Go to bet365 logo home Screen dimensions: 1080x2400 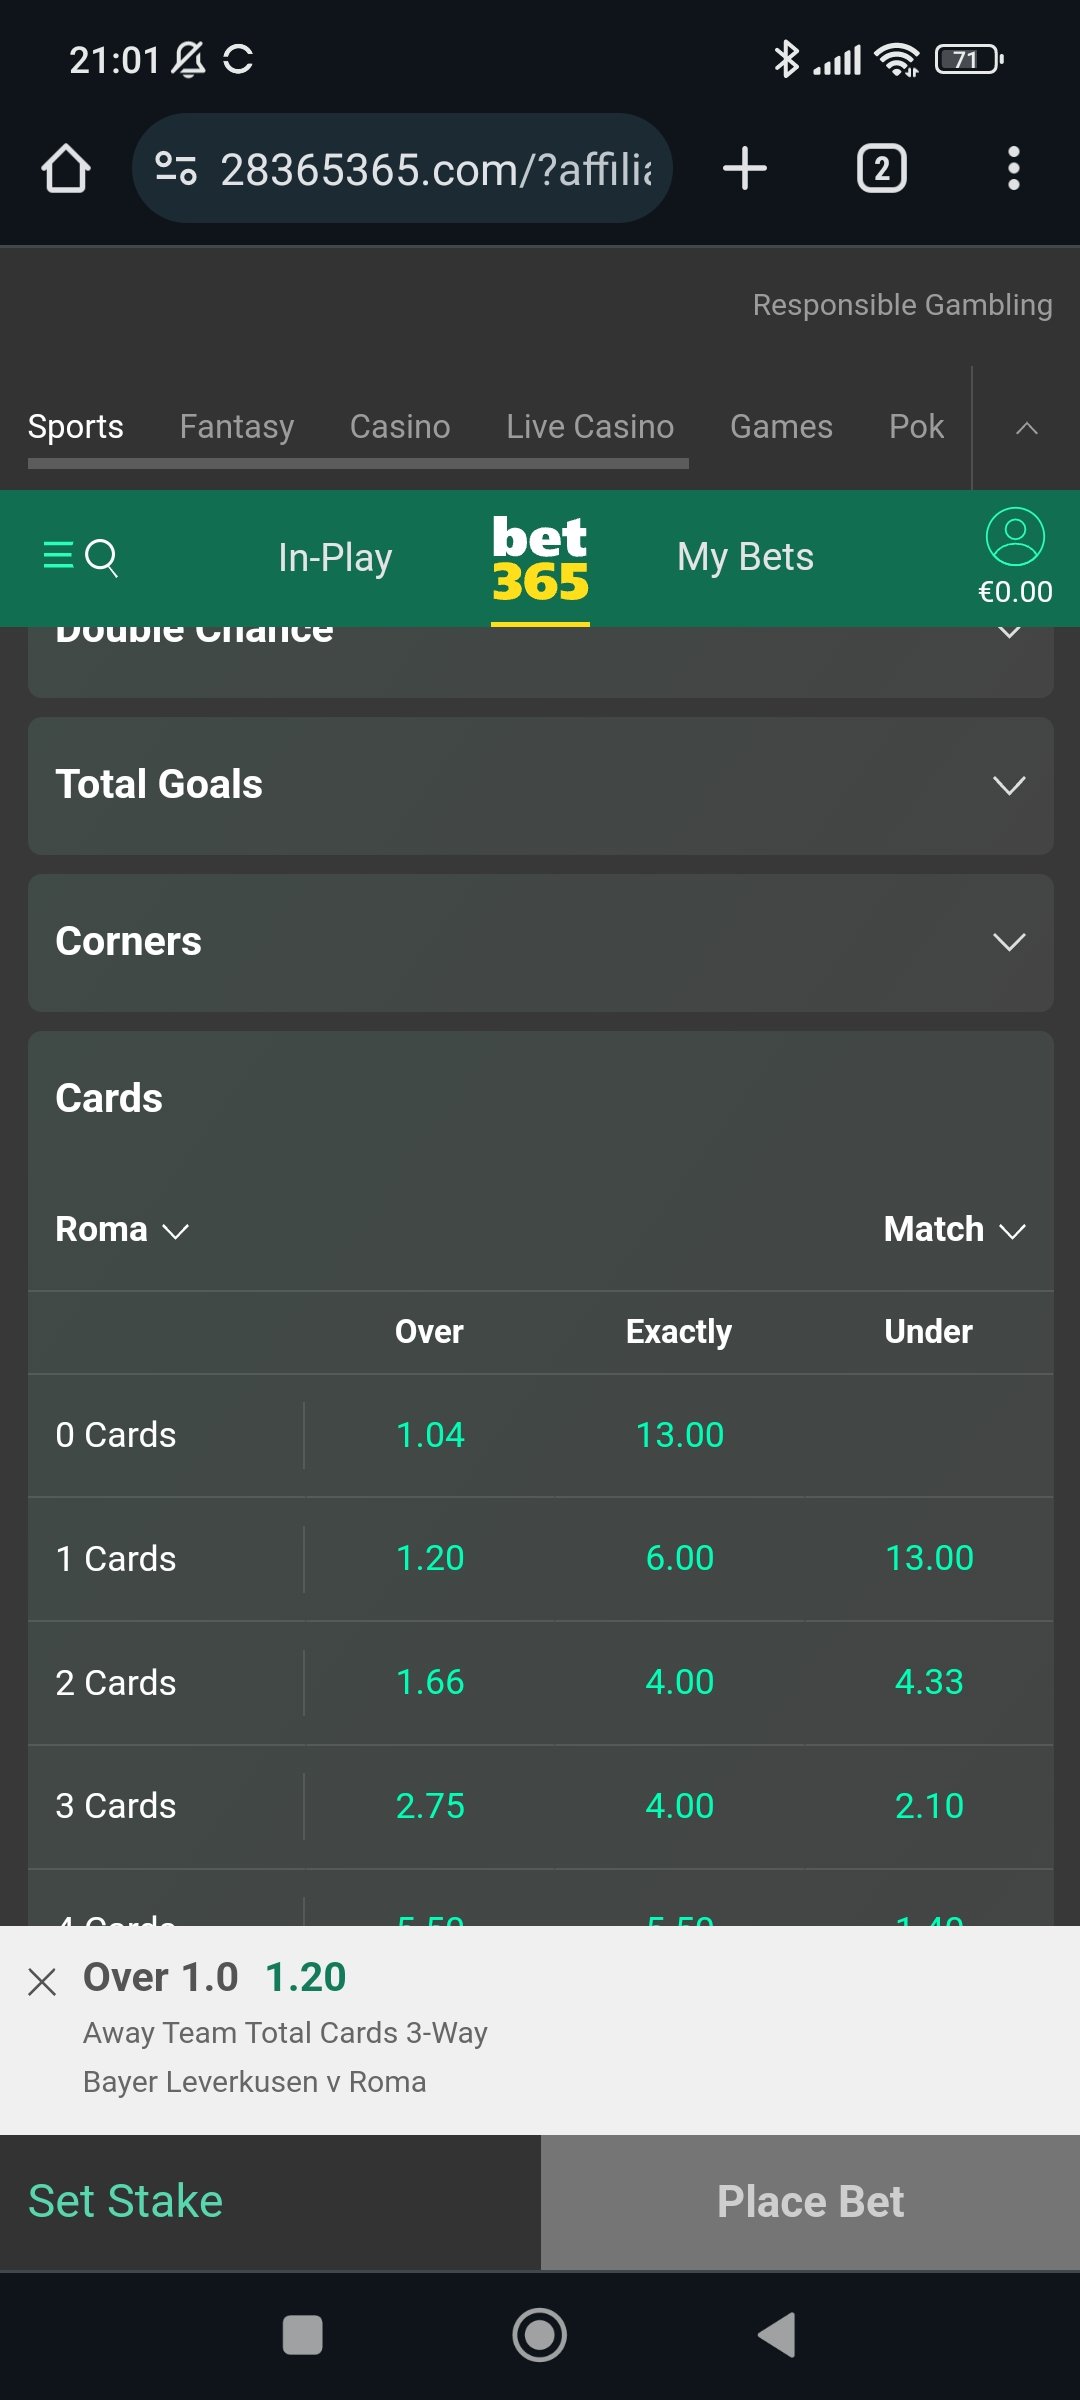[x=540, y=560]
